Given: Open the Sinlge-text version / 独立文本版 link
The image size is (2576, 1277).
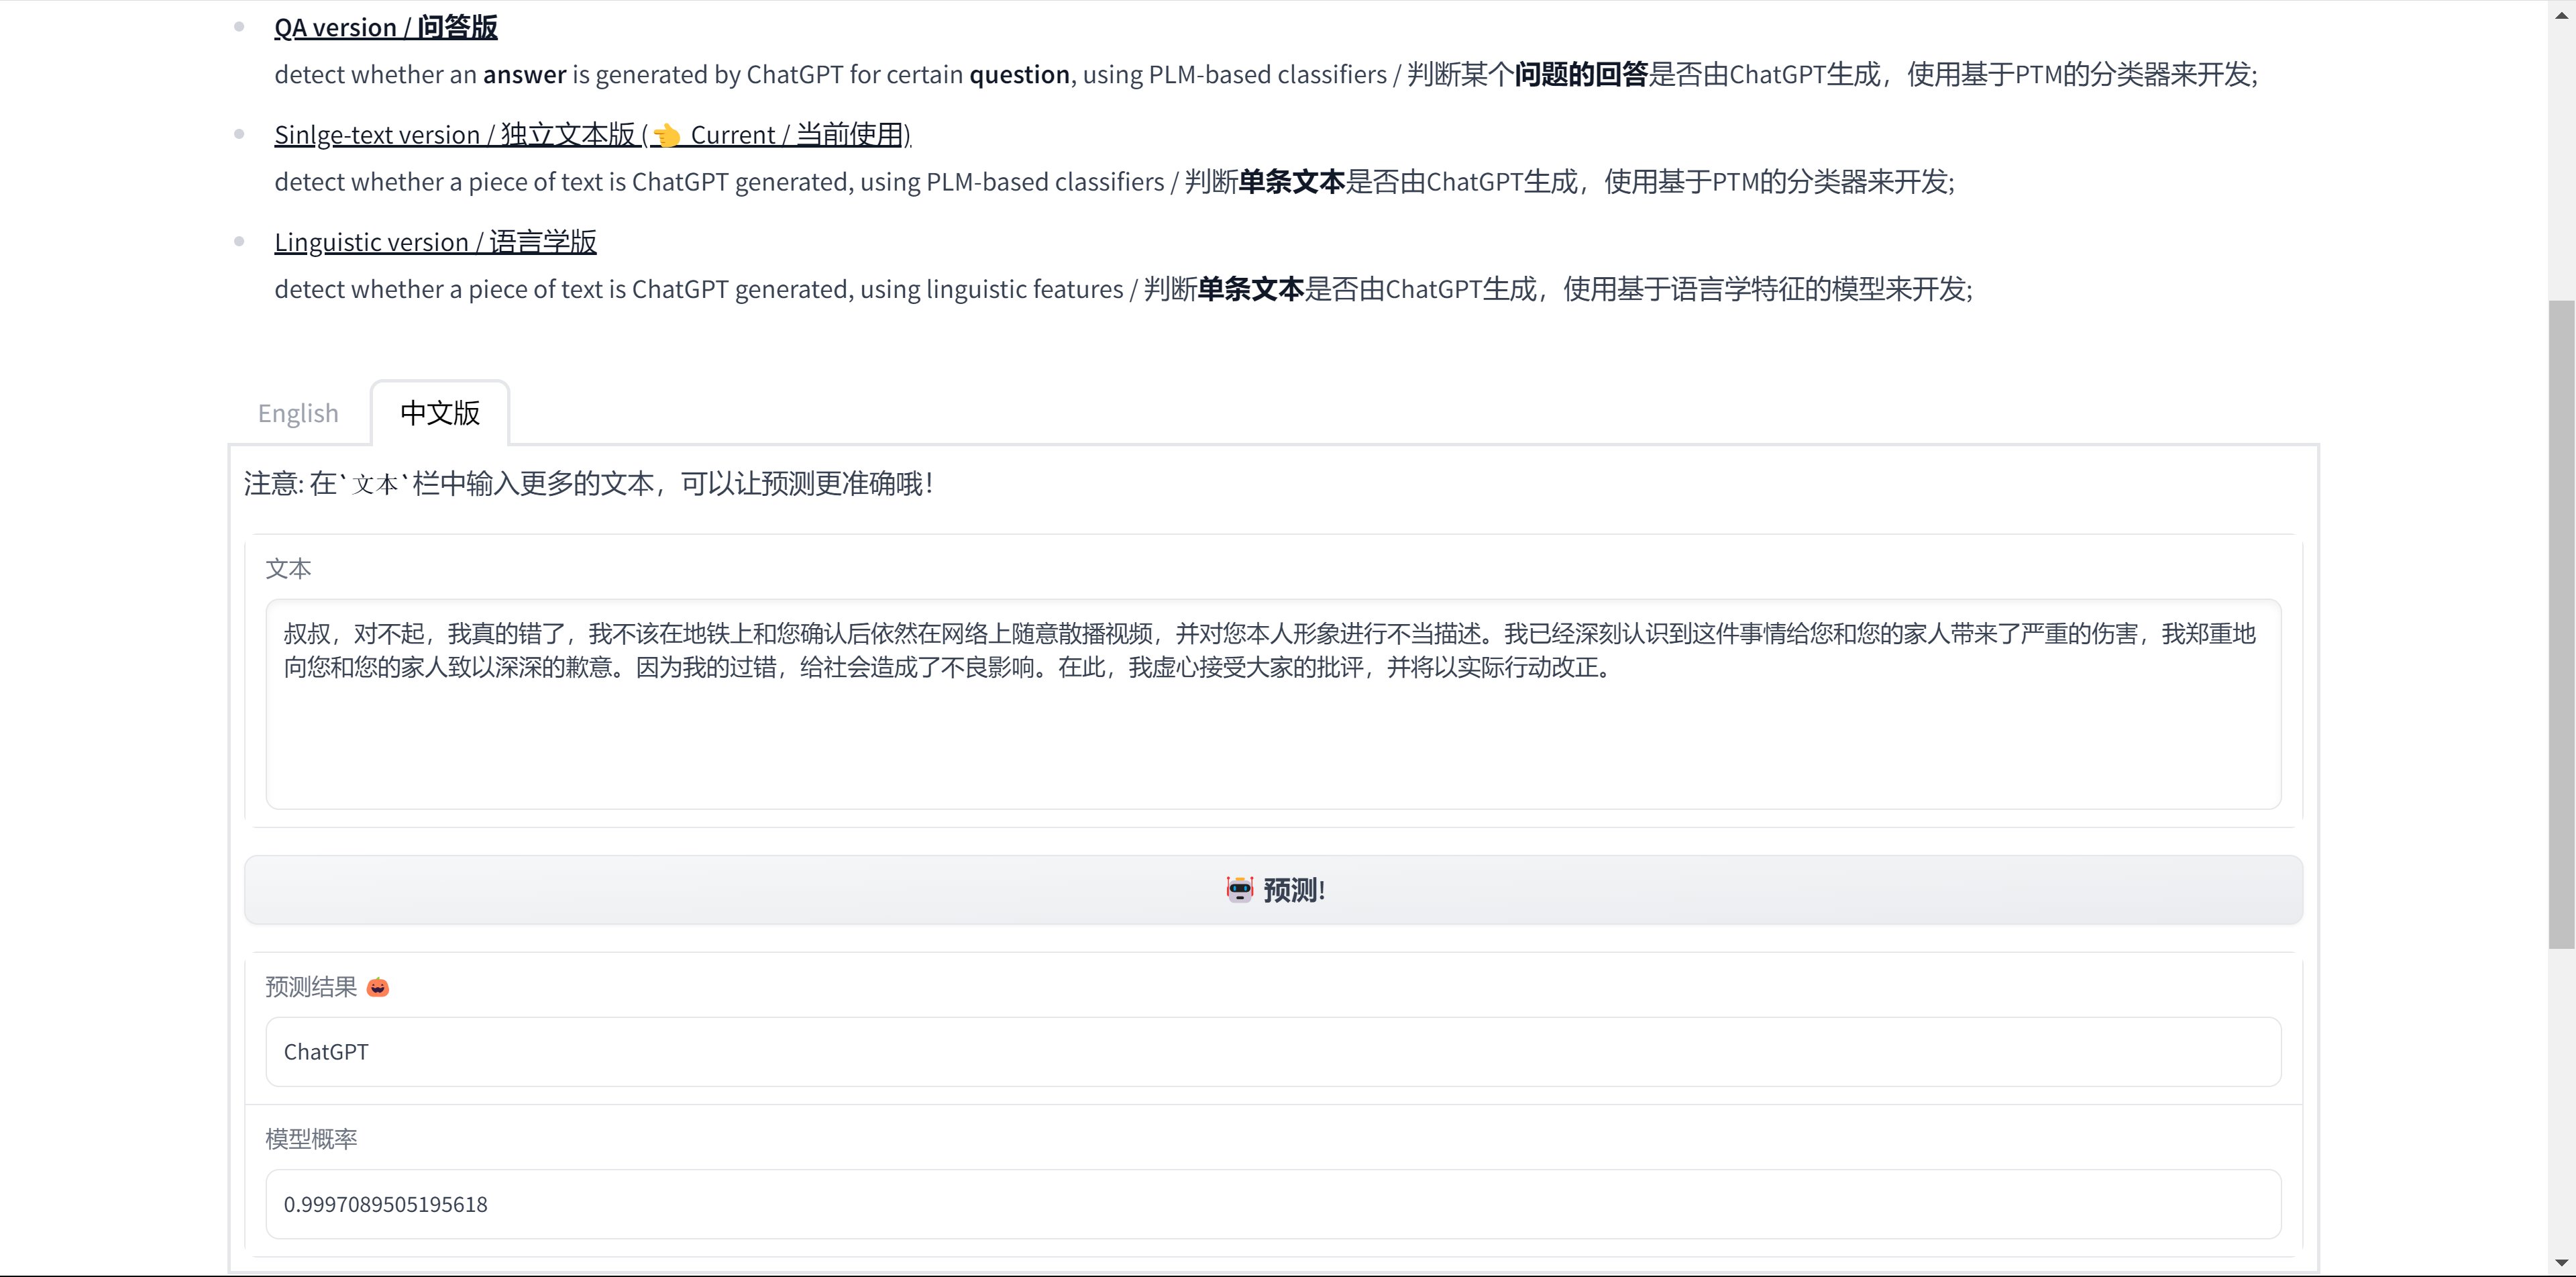Looking at the screenshot, I should (592, 134).
